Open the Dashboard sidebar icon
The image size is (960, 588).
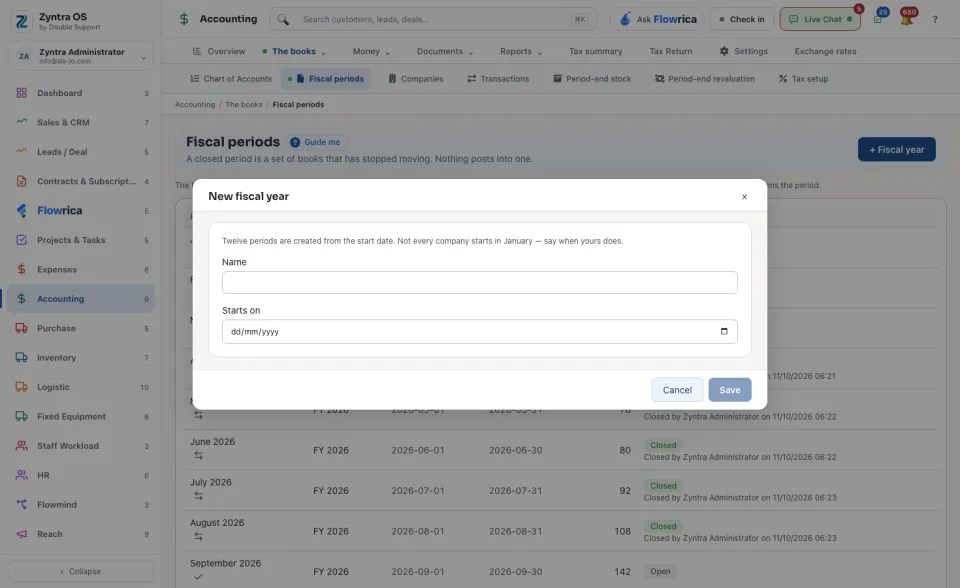click(x=21, y=93)
